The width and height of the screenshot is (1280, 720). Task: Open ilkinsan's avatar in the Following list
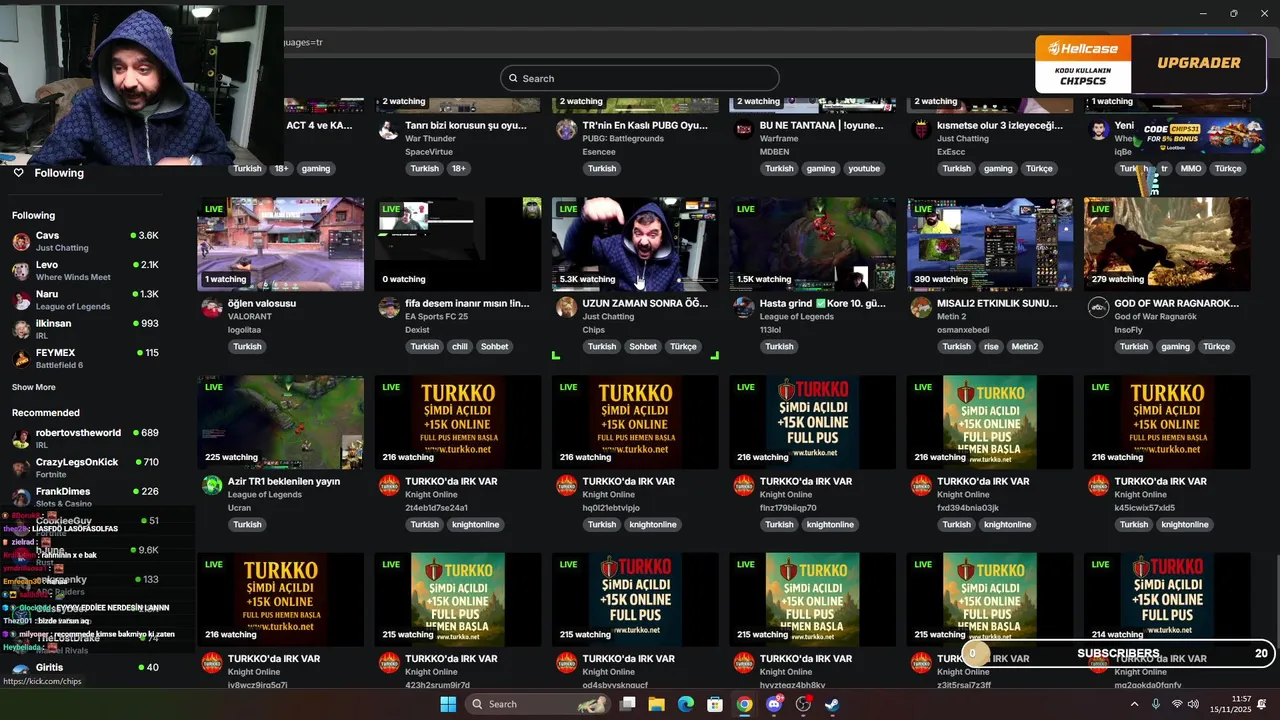[21, 329]
